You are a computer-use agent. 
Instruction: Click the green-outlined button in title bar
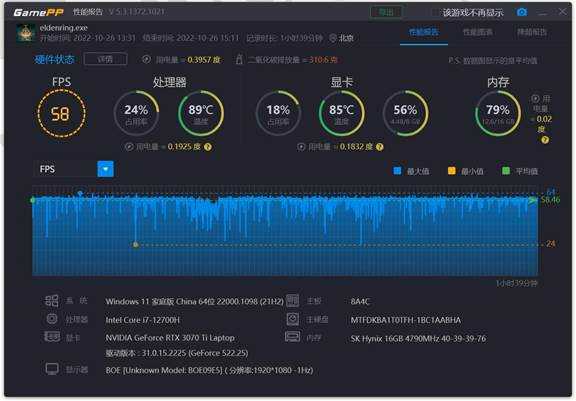tap(386, 12)
